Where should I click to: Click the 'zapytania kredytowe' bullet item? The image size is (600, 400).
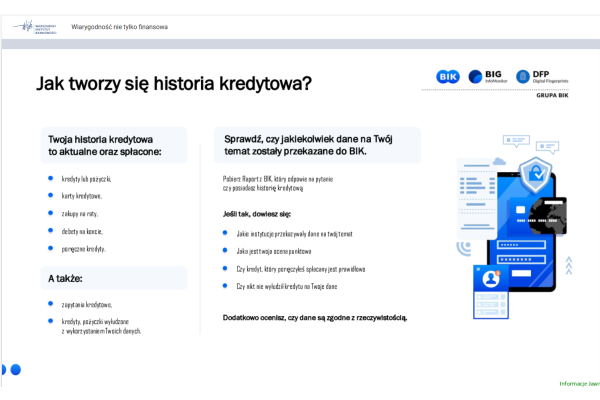[87, 304]
